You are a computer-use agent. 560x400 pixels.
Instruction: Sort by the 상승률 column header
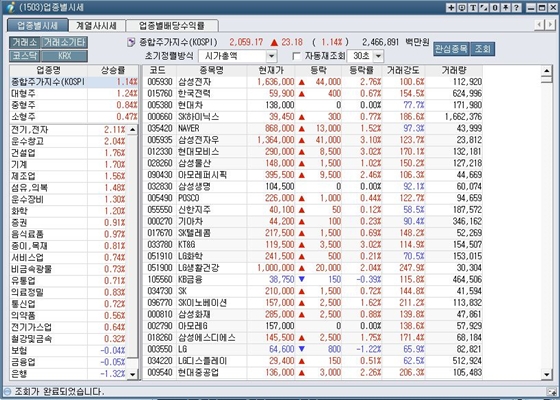pyautogui.click(x=113, y=70)
